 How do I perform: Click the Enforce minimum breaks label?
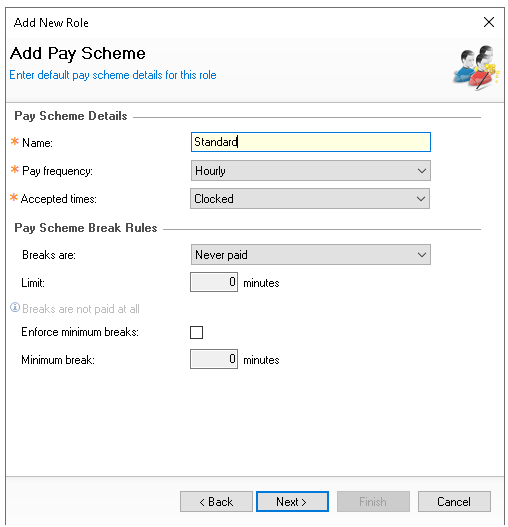(x=80, y=332)
